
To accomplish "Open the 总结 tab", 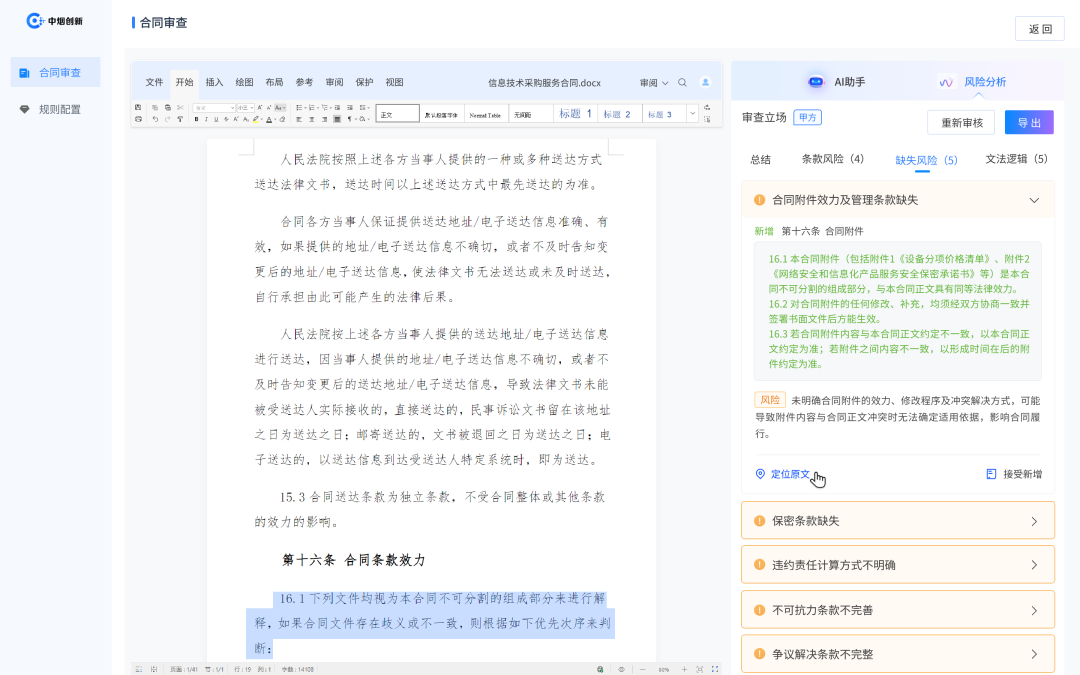I will [x=760, y=160].
